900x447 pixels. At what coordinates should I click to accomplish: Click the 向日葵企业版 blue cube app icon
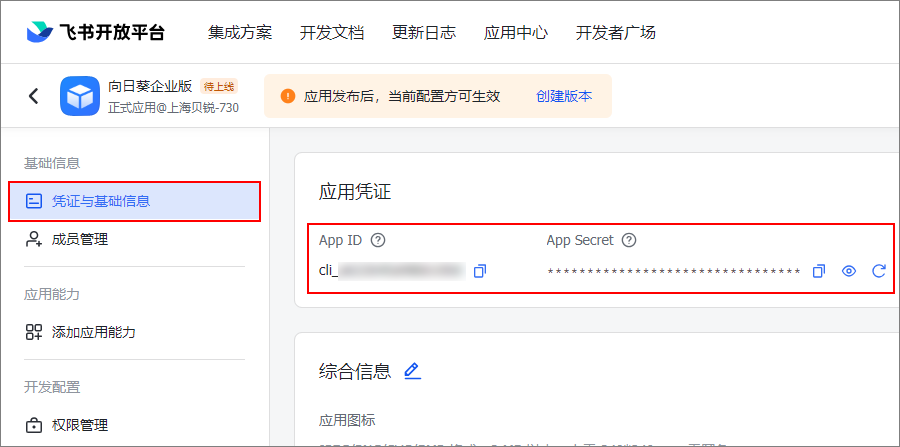coord(80,96)
